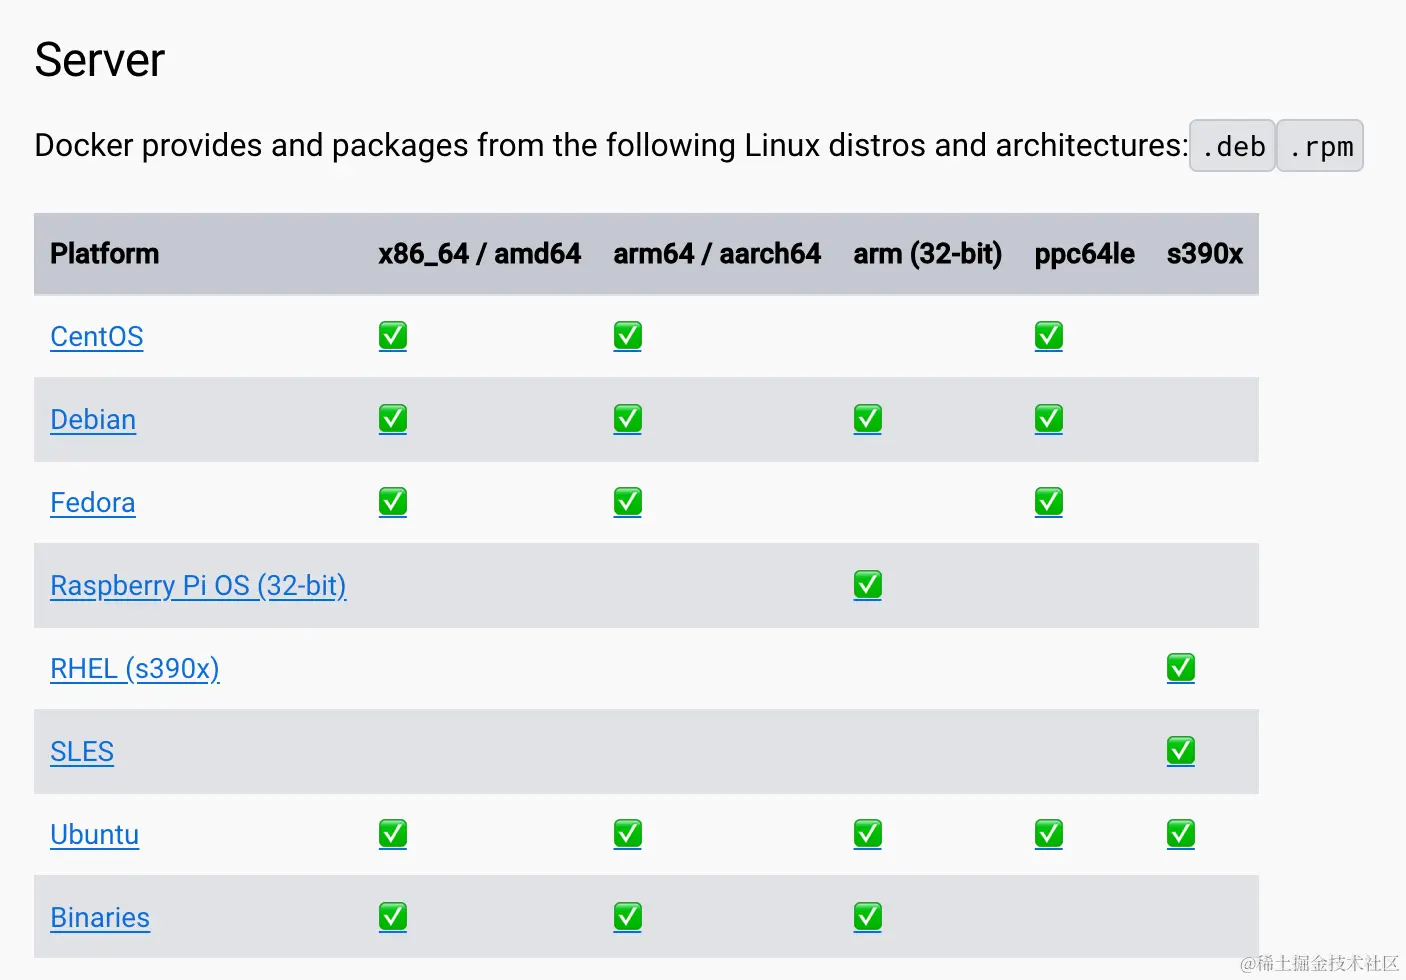
Task: Click the Debian arm (32-bit) checkmark
Action: [x=868, y=419]
